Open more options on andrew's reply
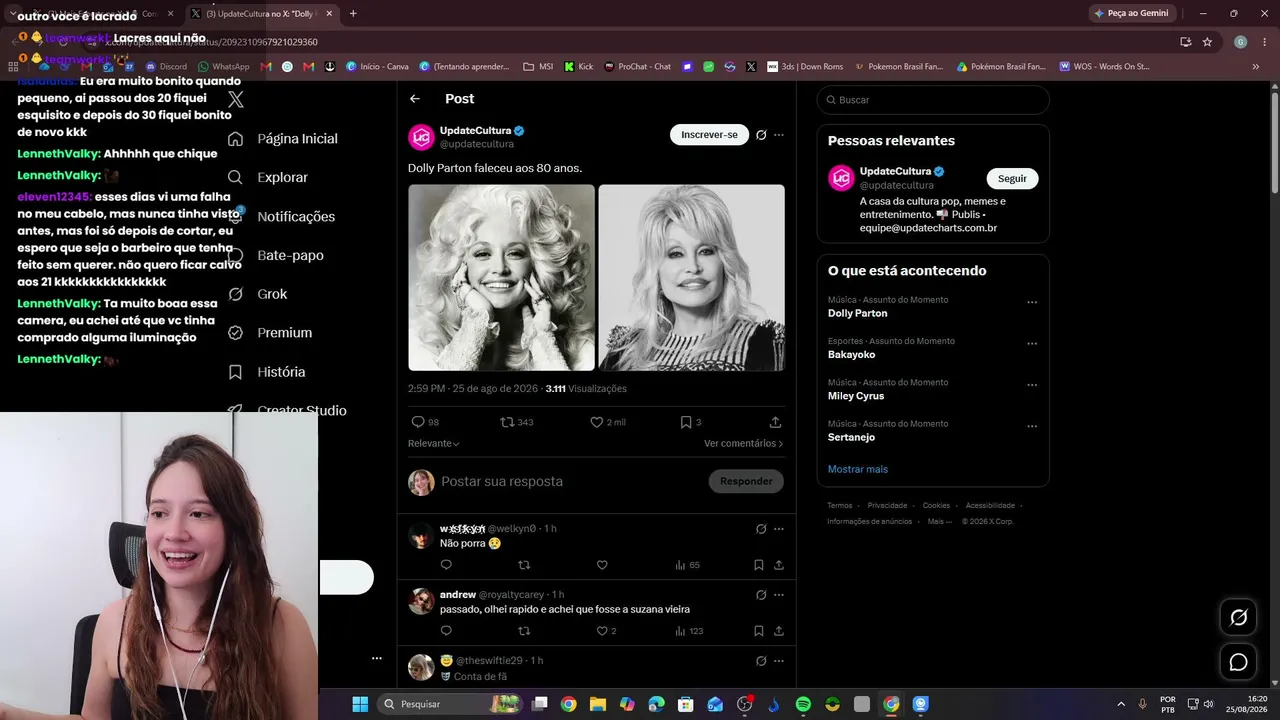 [x=779, y=595]
